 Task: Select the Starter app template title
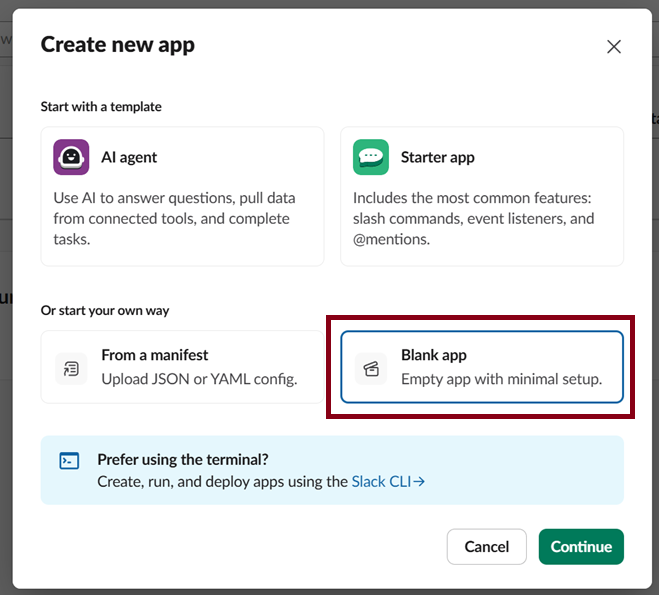[438, 157]
